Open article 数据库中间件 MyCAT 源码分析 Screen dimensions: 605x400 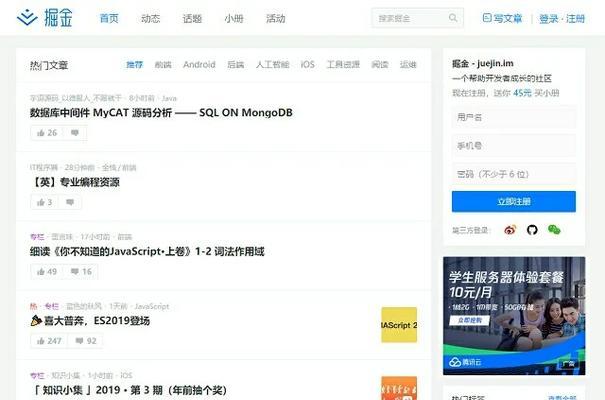pos(161,113)
